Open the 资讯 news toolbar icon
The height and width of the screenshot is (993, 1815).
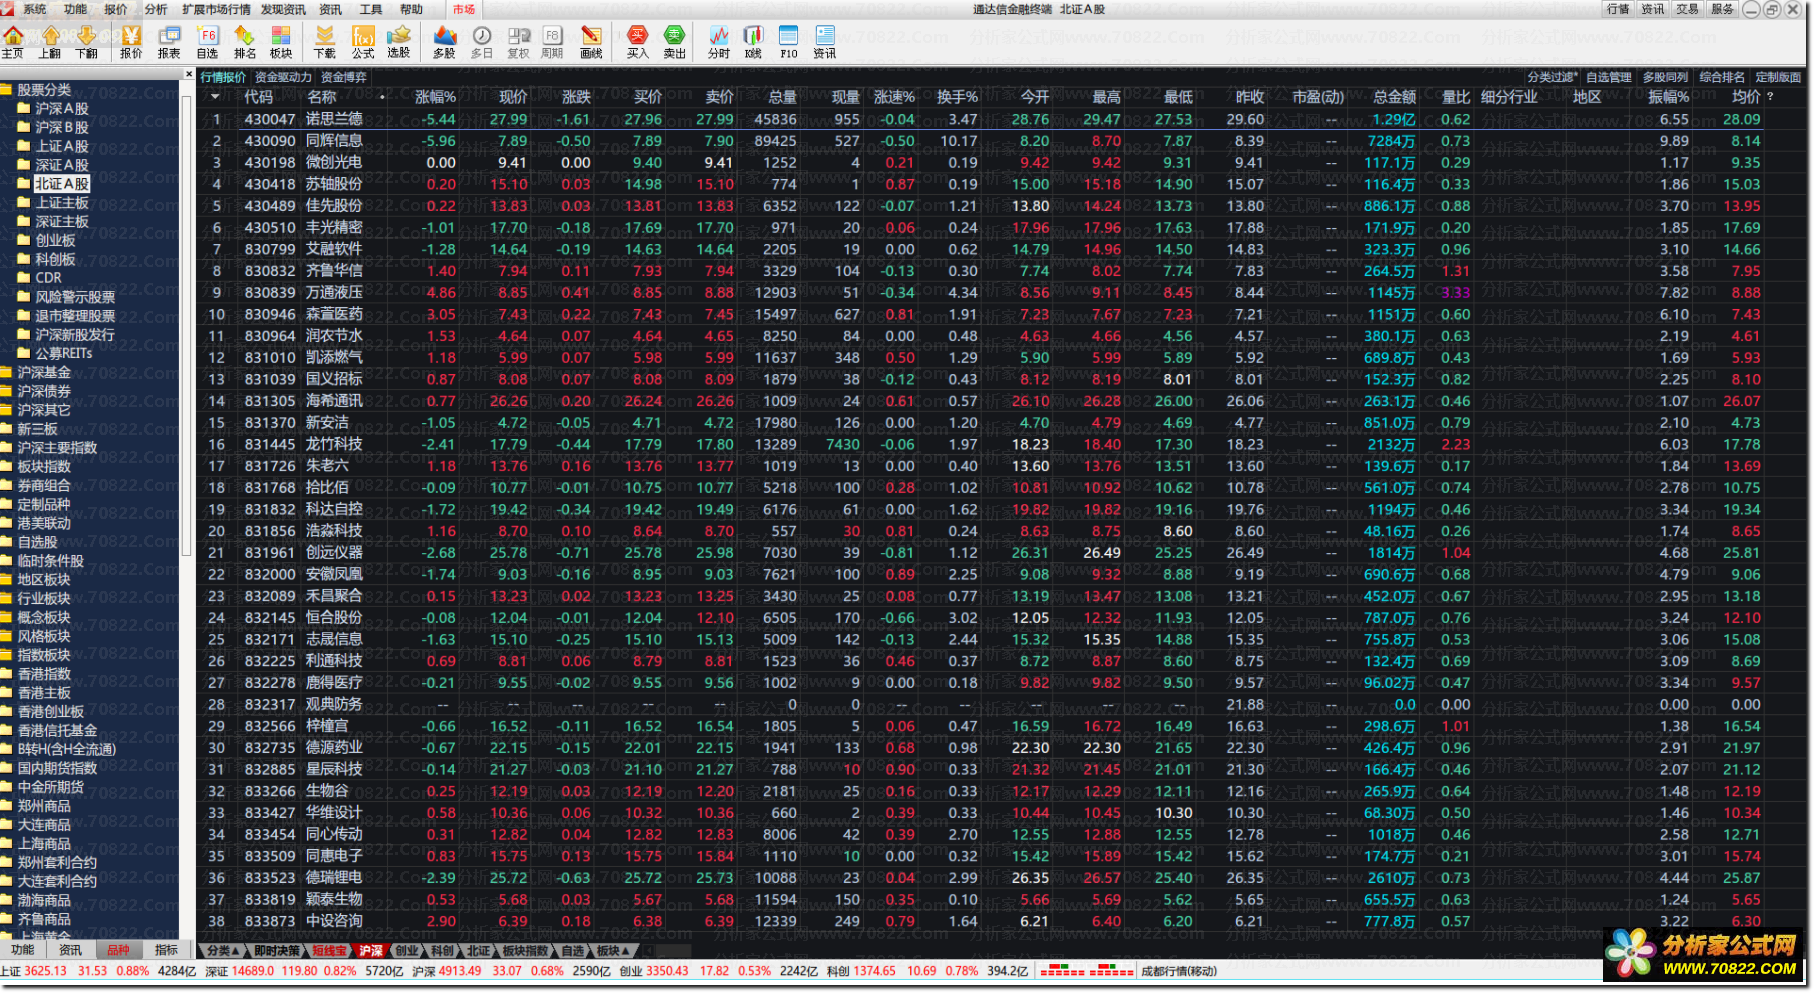pyautogui.click(x=825, y=41)
